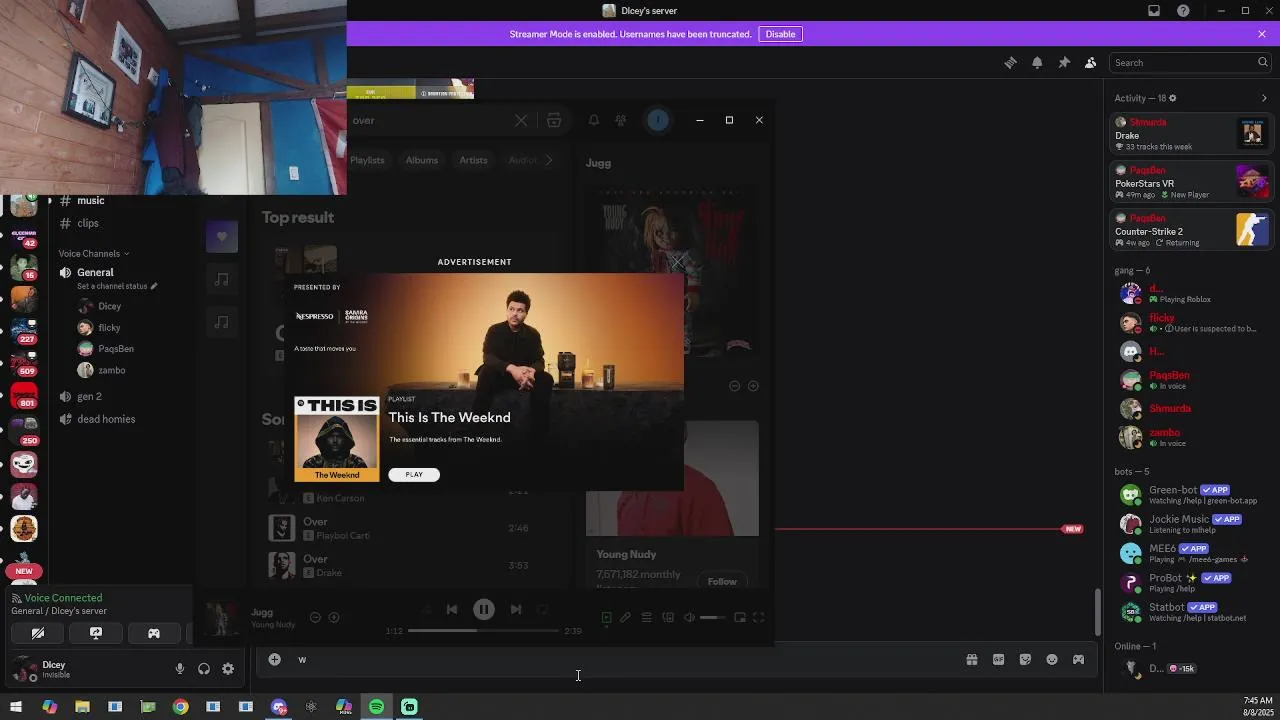Open Discord User Settings gear
This screenshot has width=1280, height=720.
[228, 669]
